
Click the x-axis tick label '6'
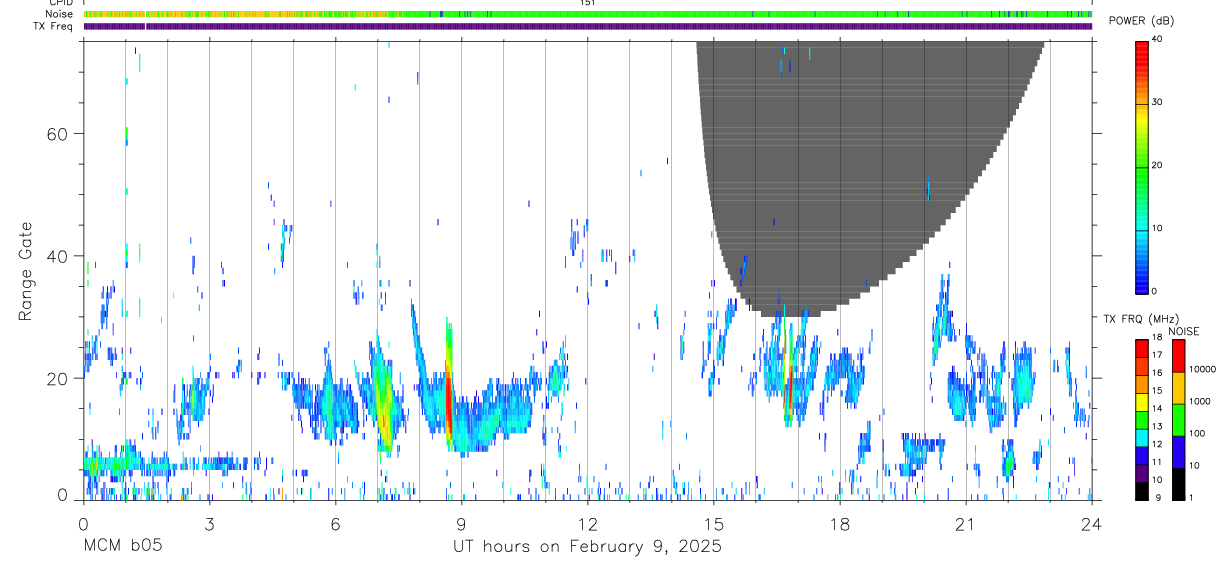(335, 524)
